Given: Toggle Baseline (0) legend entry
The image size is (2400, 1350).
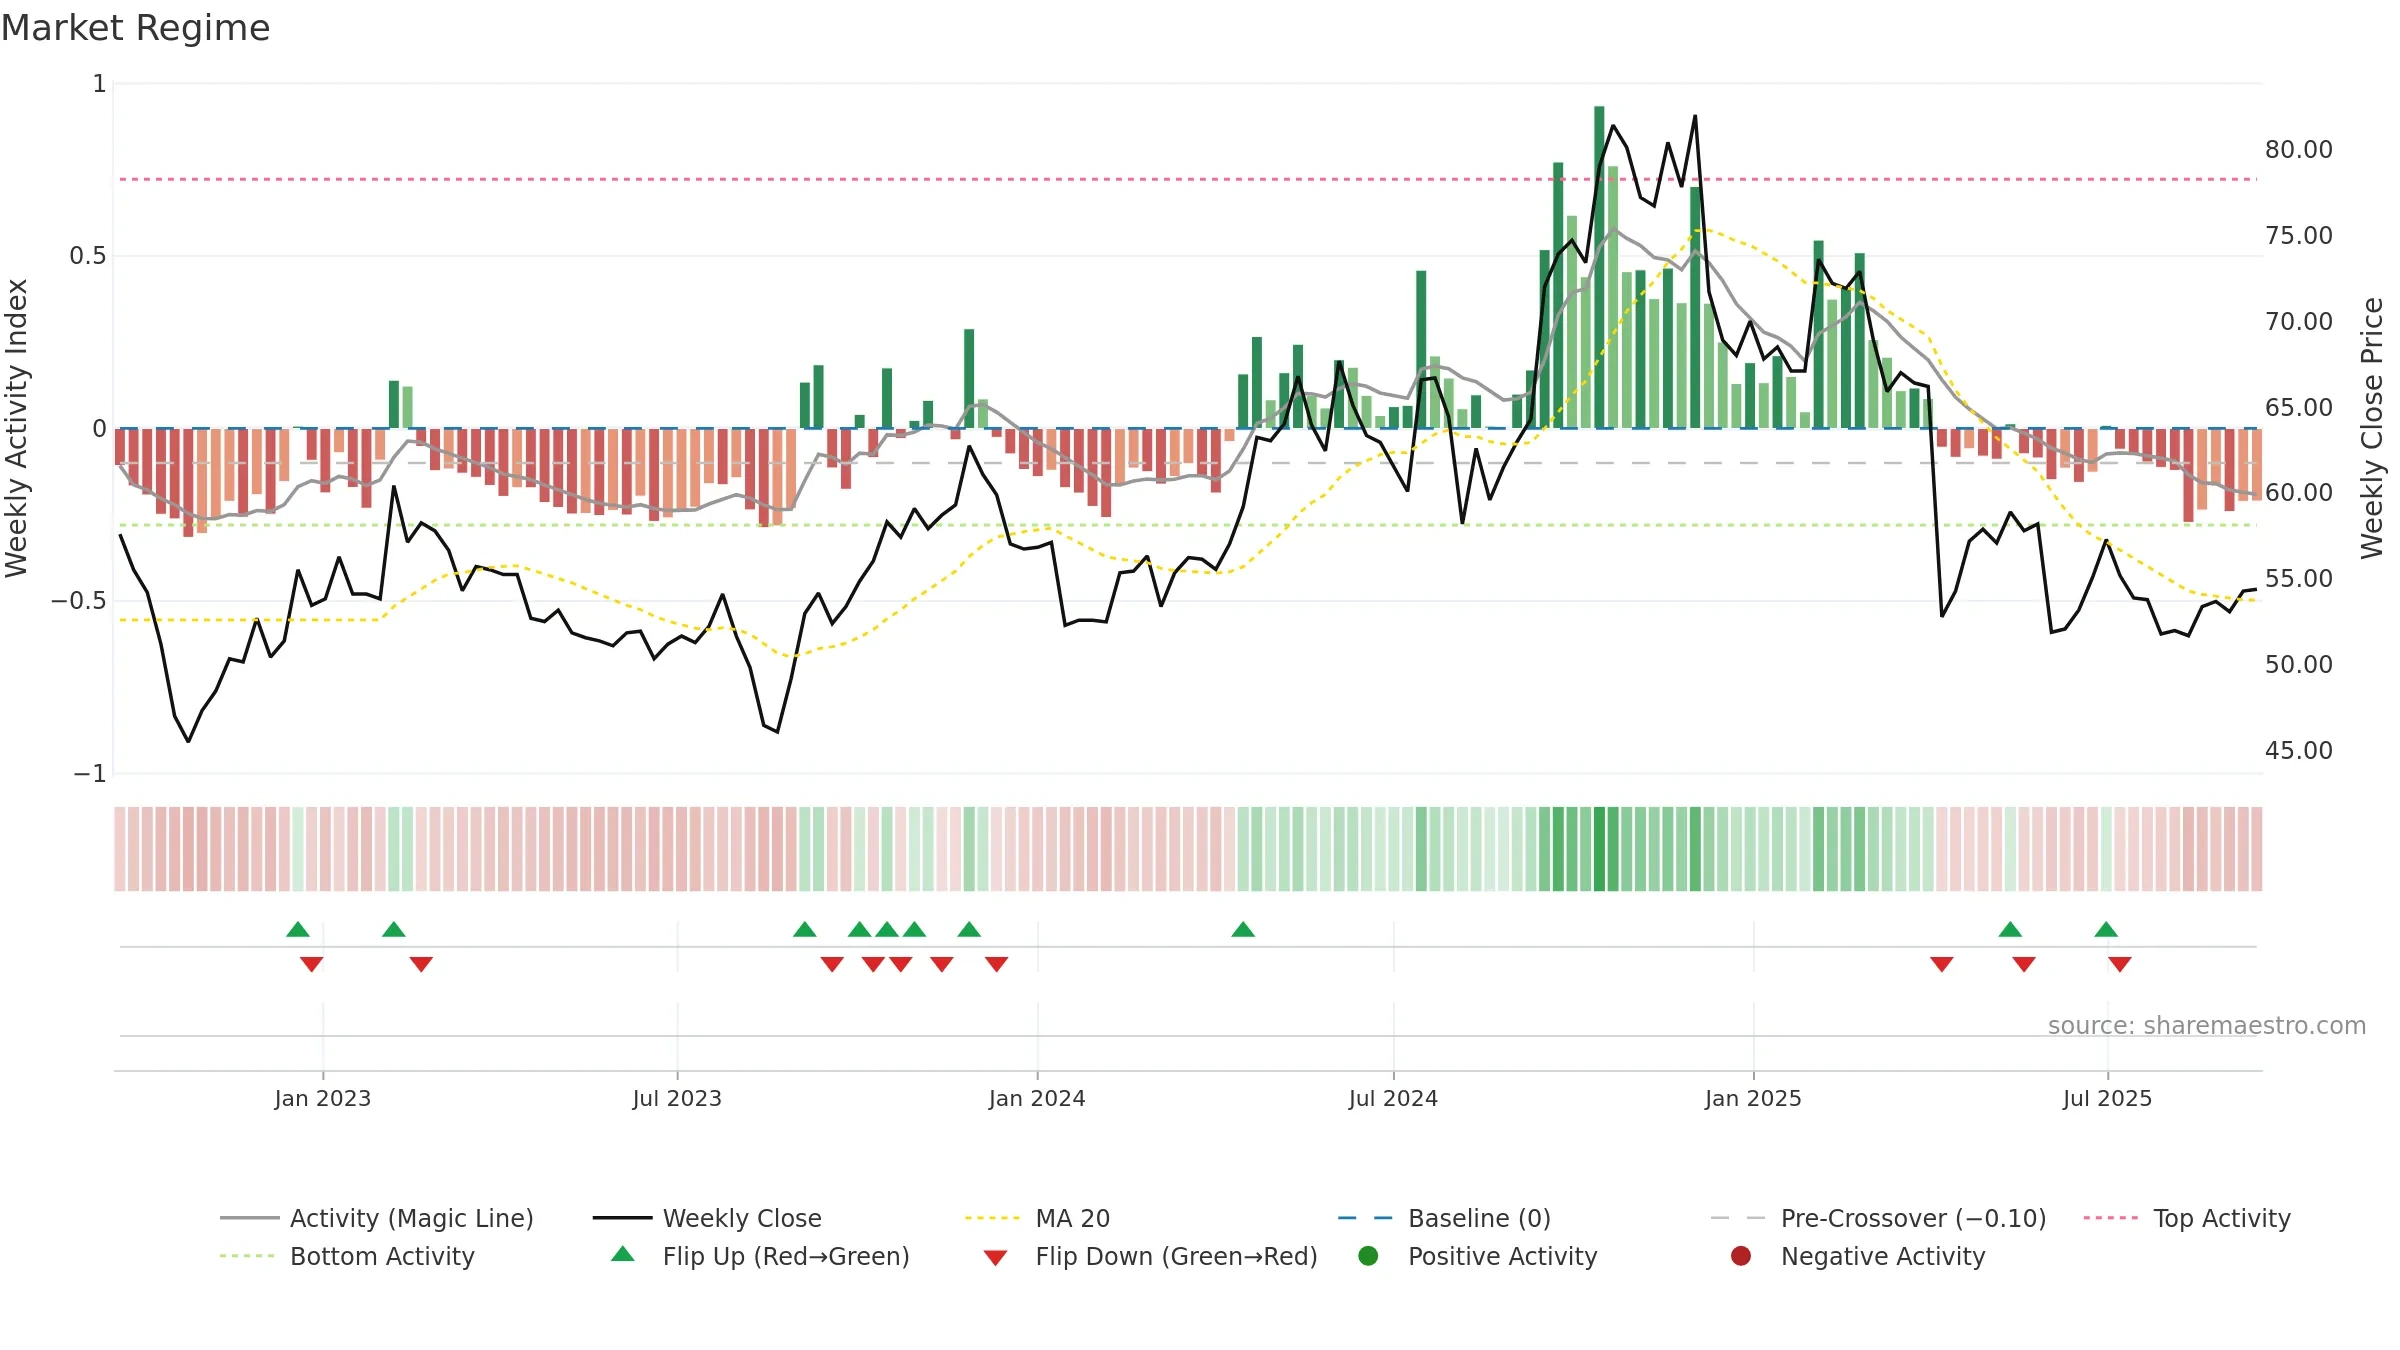Looking at the screenshot, I should point(1444,1218).
